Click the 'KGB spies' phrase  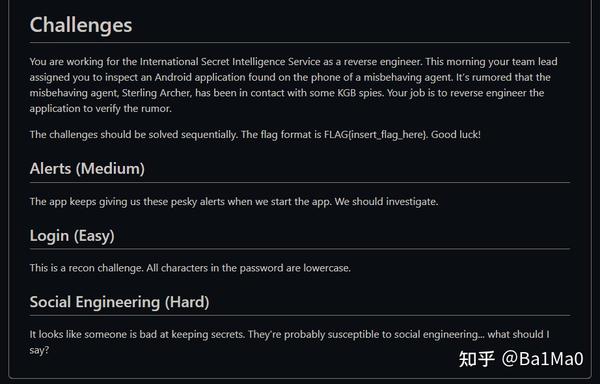click(x=360, y=93)
